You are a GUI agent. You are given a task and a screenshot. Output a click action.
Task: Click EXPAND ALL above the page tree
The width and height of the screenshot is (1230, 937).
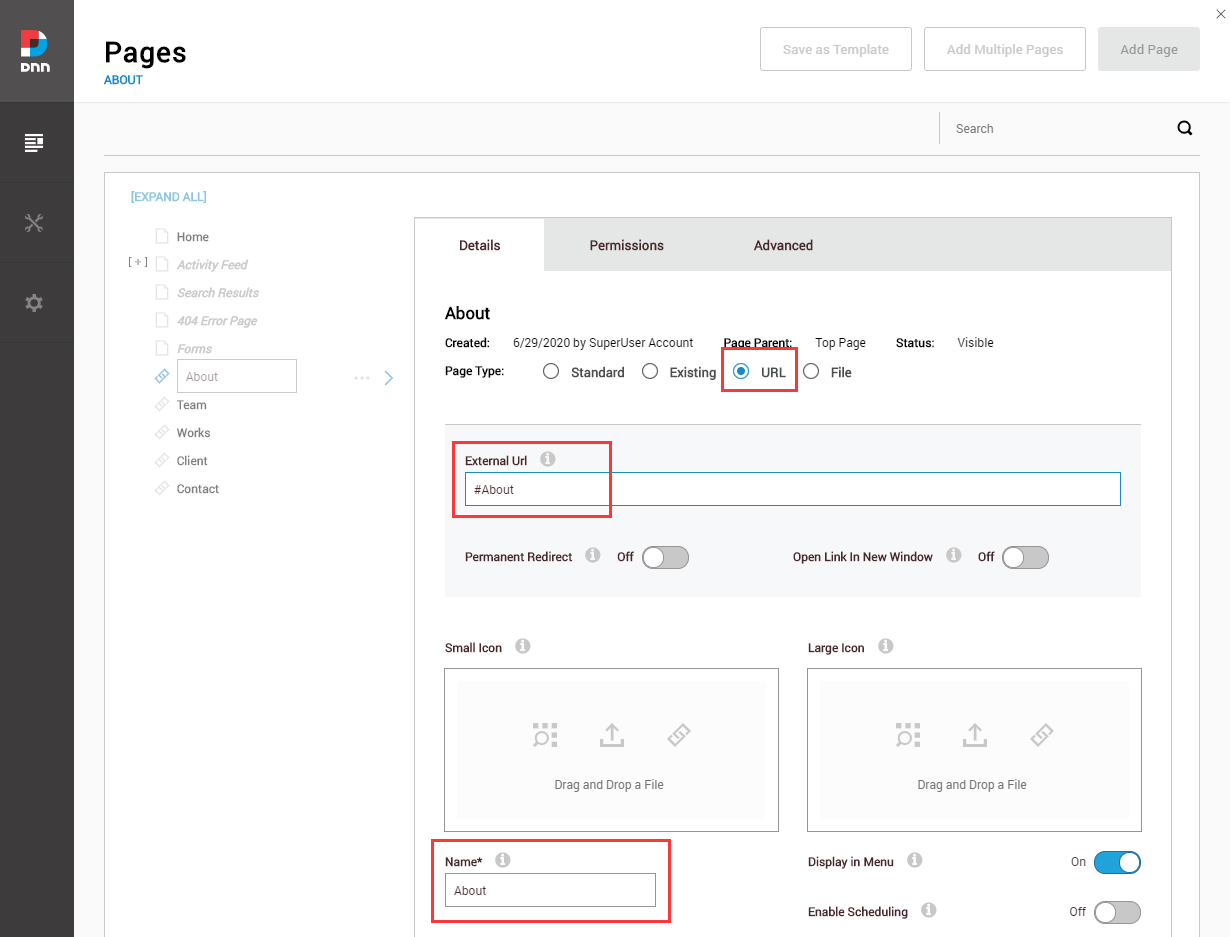tap(168, 196)
